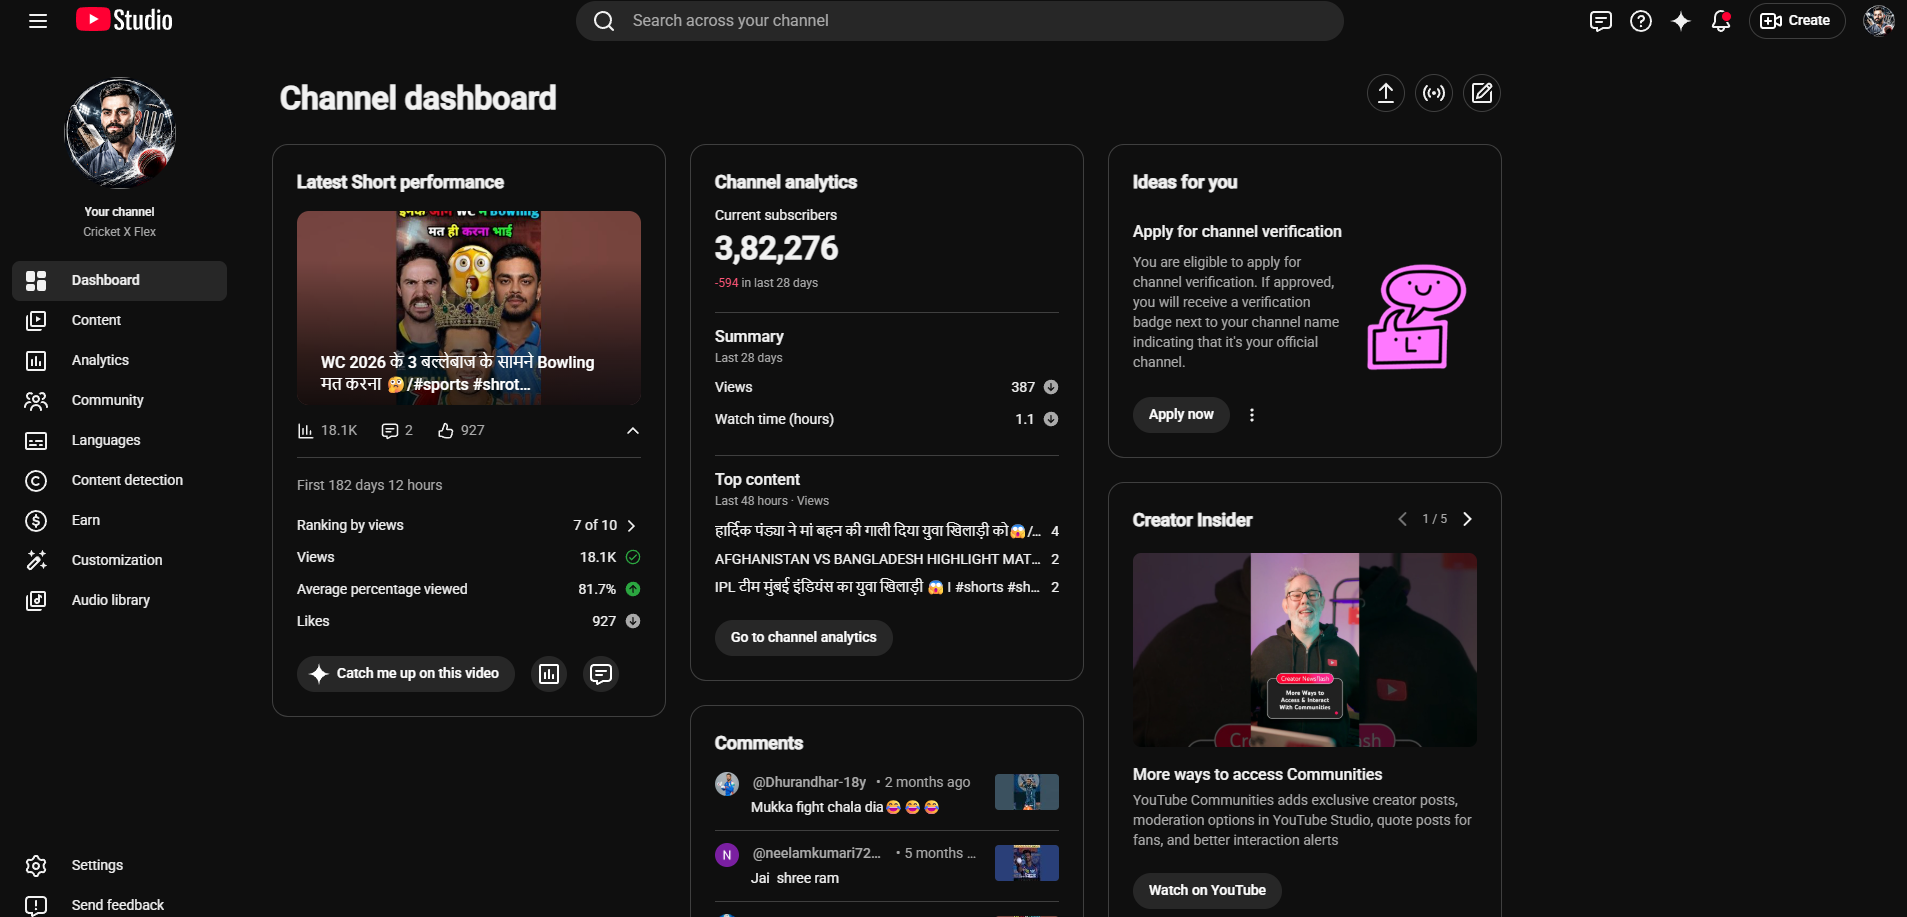Open the Help question mark icon

pyautogui.click(x=1641, y=21)
